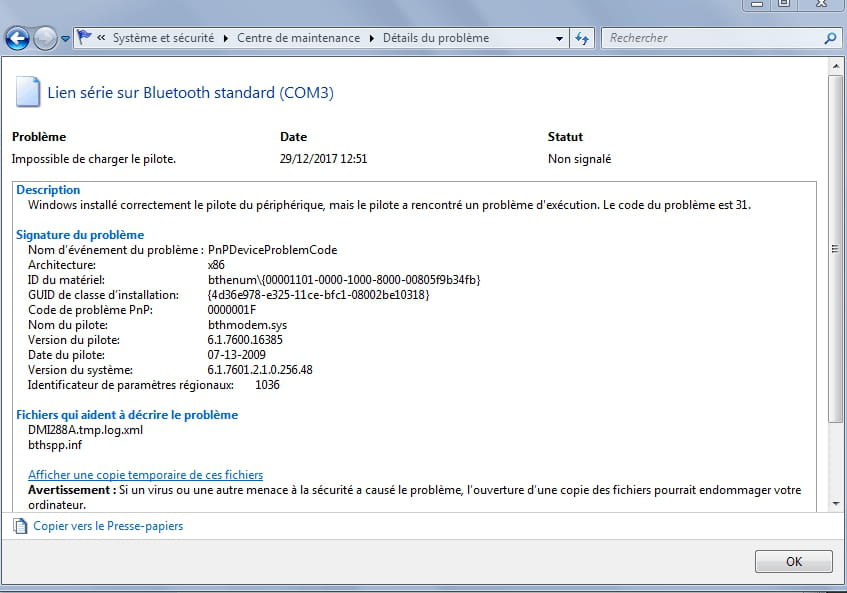The width and height of the screenshot is (847, 593).
Task: Select the architecture value x86
Action: pos(216,265)
